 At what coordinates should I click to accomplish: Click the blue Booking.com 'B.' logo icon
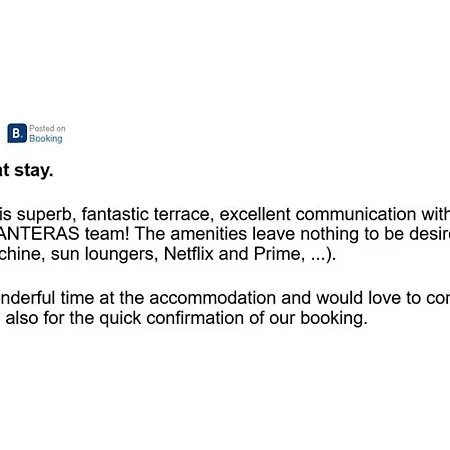pyautogui.click(x=17, y=133)
